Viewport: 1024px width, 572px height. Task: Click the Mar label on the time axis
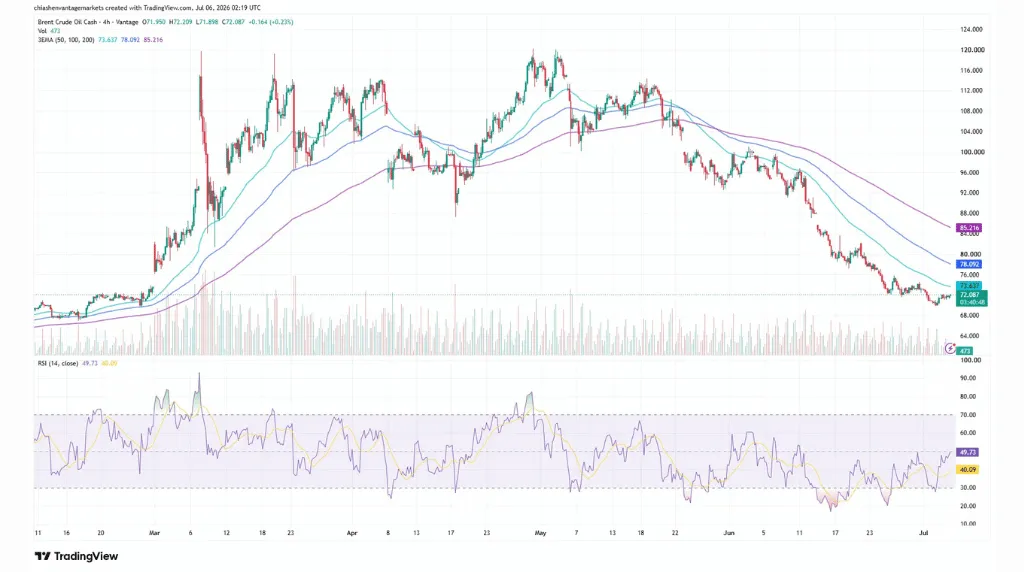tap(154, 533)
